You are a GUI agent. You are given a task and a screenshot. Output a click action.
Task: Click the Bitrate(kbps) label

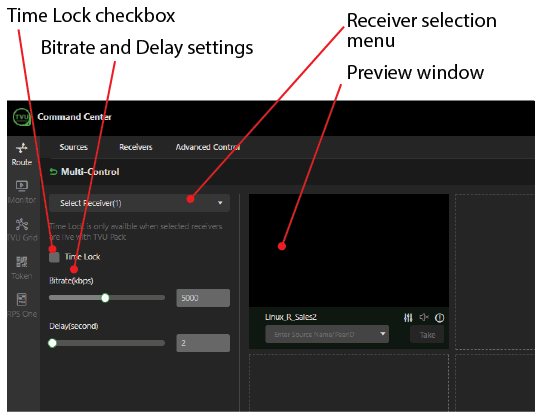pyautogui.click(x=71, y=281)
